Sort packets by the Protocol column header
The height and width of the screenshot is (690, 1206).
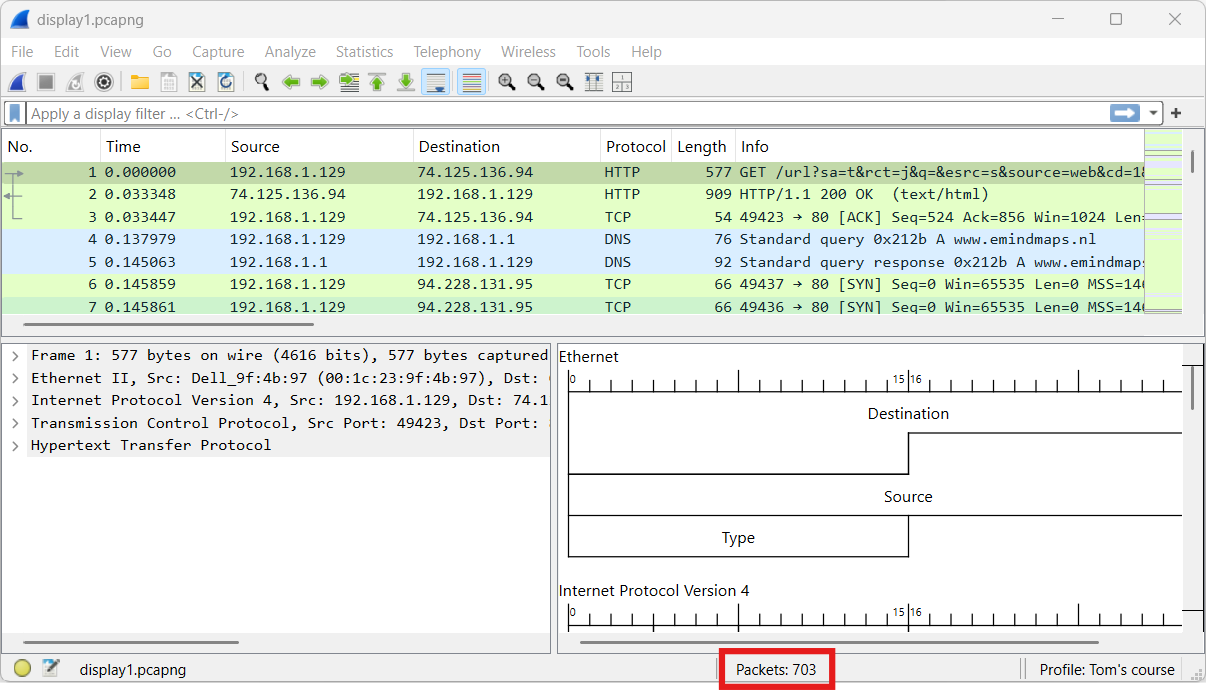pos(635,147)
